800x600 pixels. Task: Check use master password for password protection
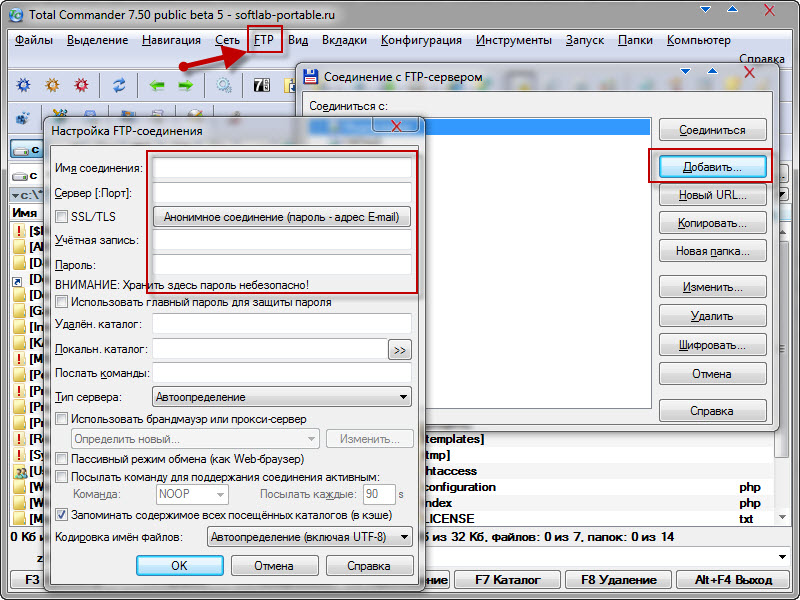click(62, 302)
